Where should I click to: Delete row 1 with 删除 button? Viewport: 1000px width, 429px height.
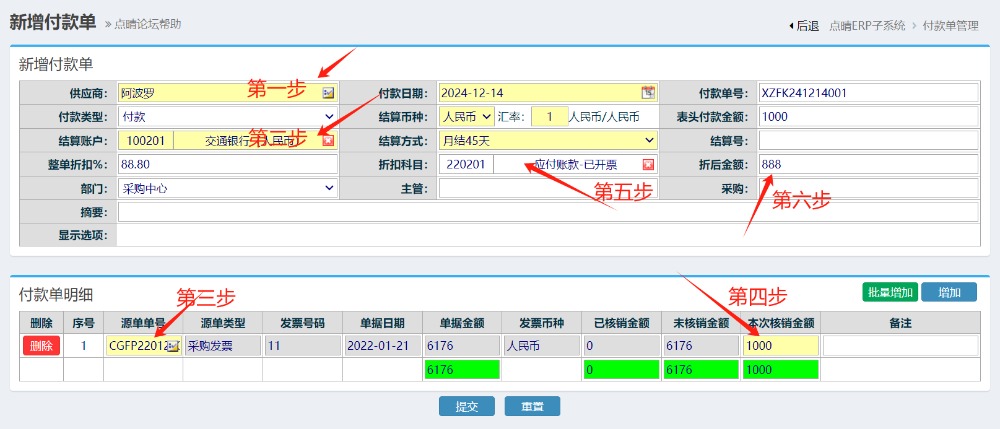click(x=41, y=346)
